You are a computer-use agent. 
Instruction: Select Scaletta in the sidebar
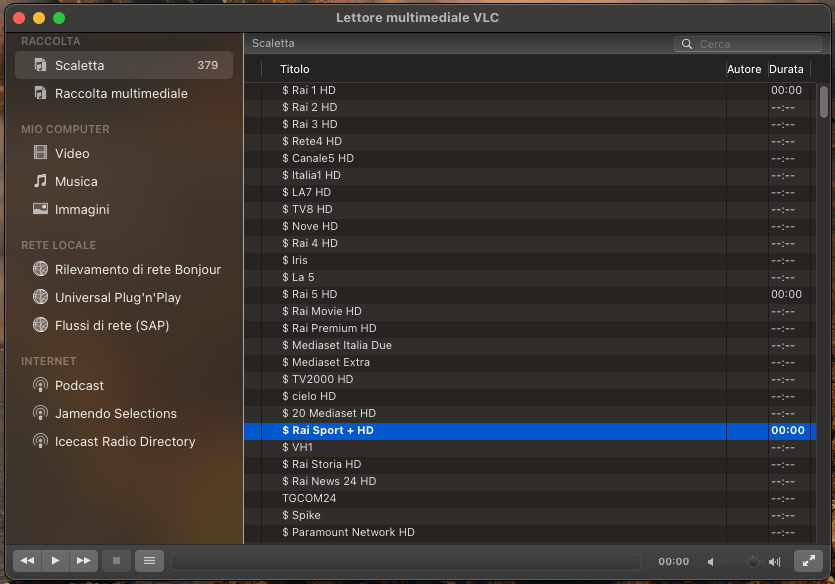[x=124, y=65]
